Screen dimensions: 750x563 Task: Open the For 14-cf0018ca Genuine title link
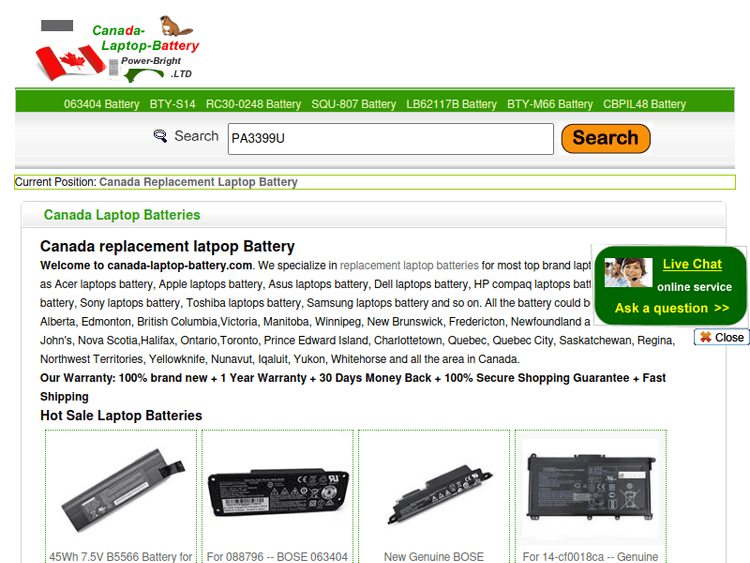pos(590,557)
